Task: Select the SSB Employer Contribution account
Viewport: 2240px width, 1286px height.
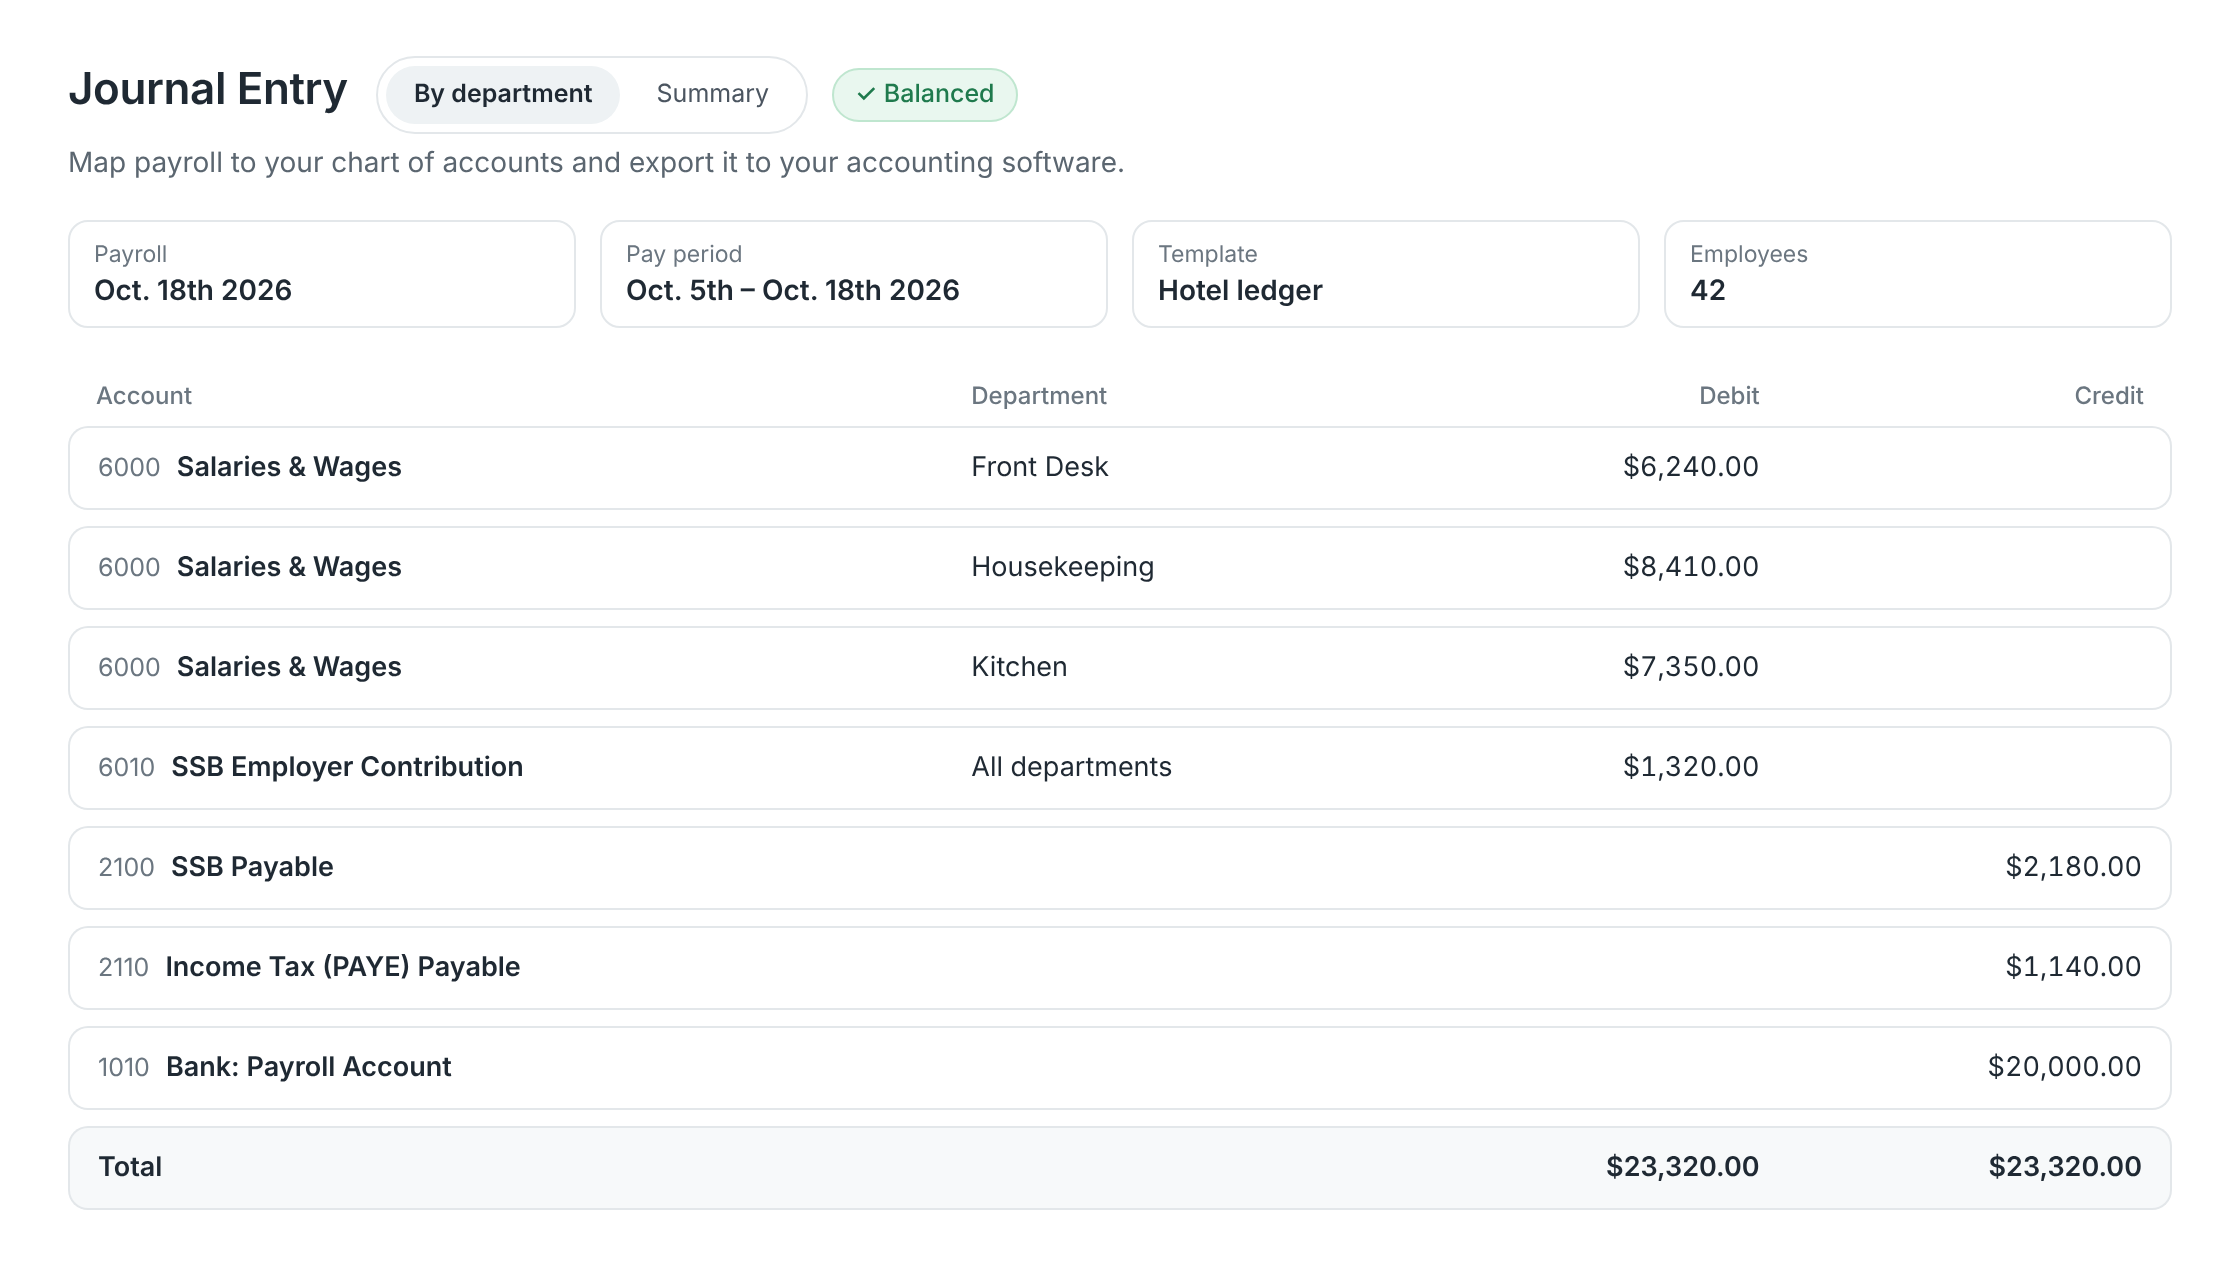Action: coord(347,767)
